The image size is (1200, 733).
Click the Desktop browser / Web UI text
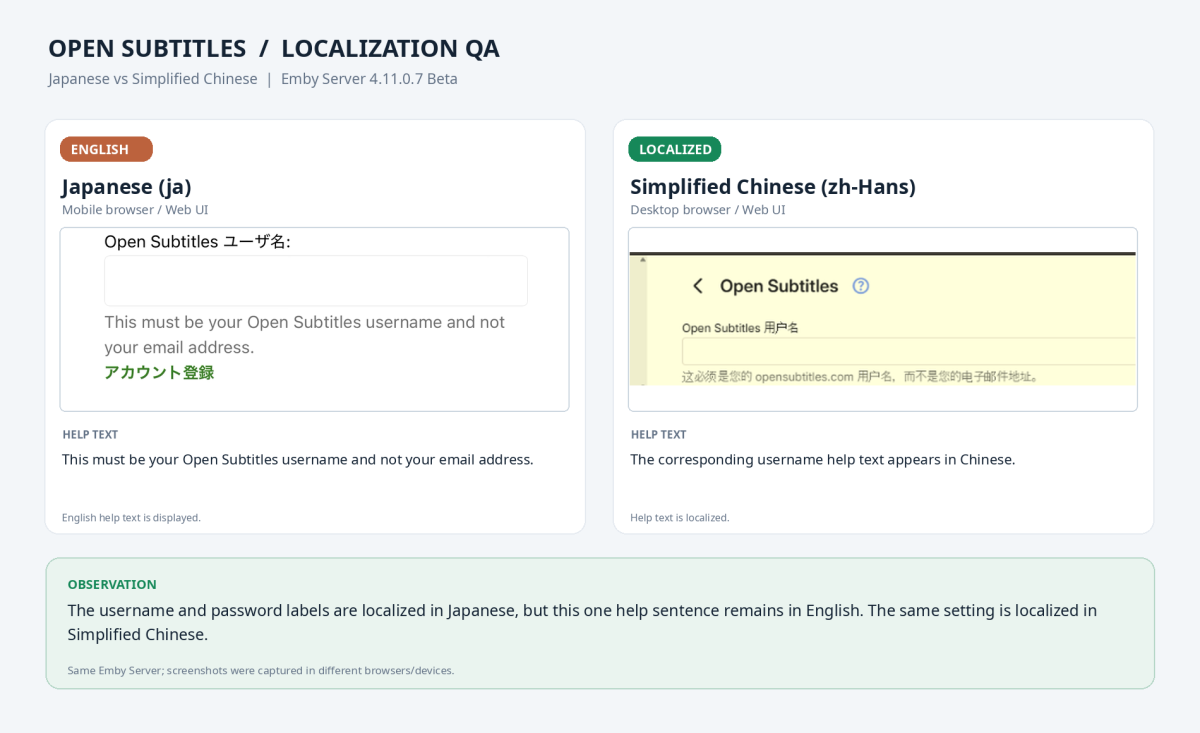708,210
